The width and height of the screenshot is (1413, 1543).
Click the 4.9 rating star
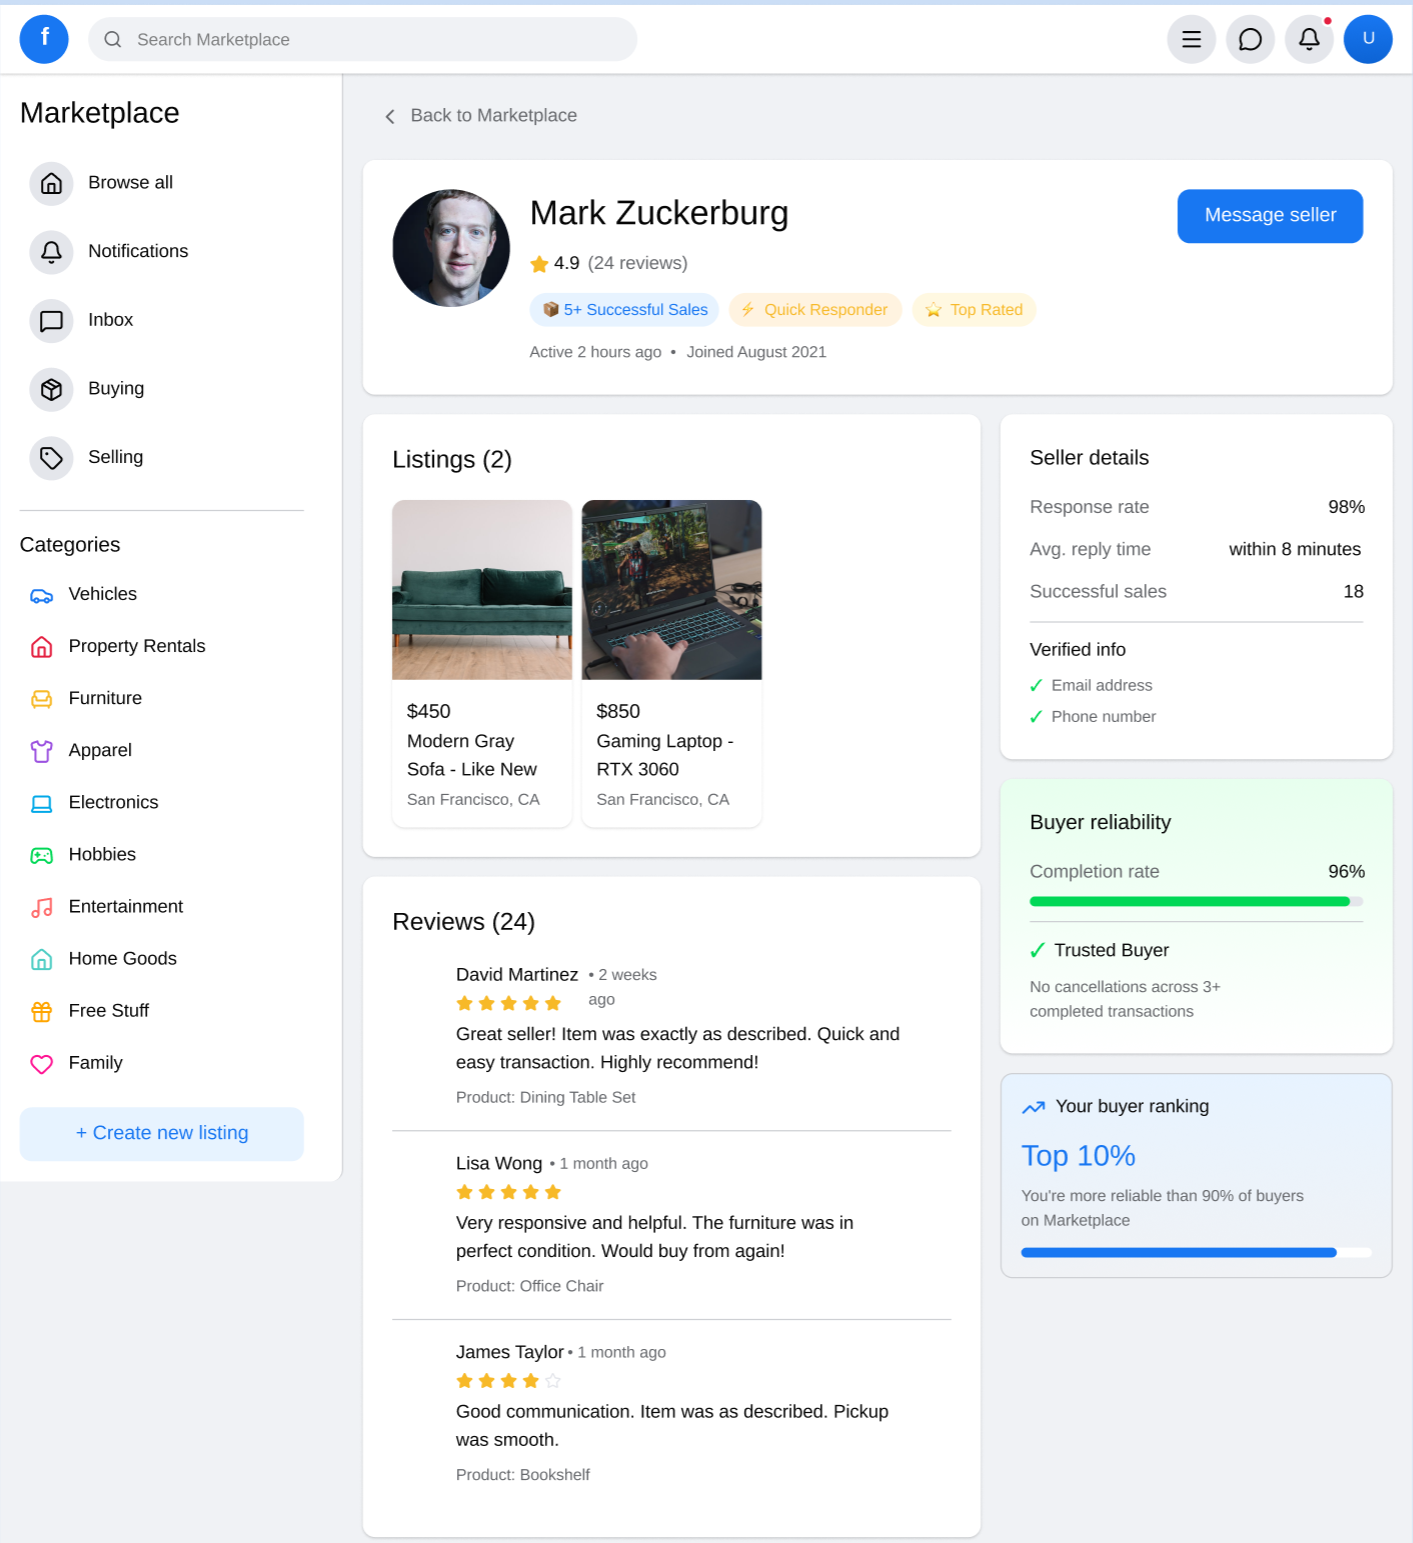coord(539,264)
